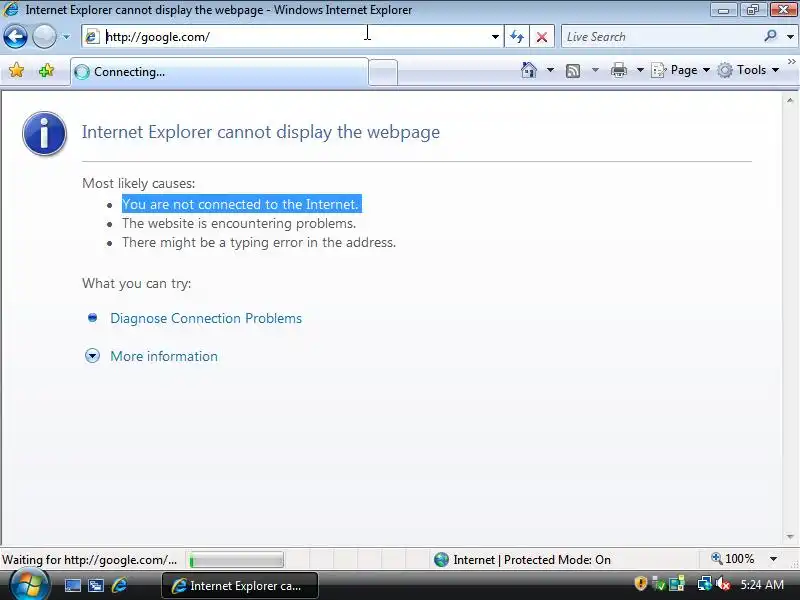This screenshot has width=800, height=600.
Task: Open the search provider options dropdown
Action: click(x=790, y=37)
